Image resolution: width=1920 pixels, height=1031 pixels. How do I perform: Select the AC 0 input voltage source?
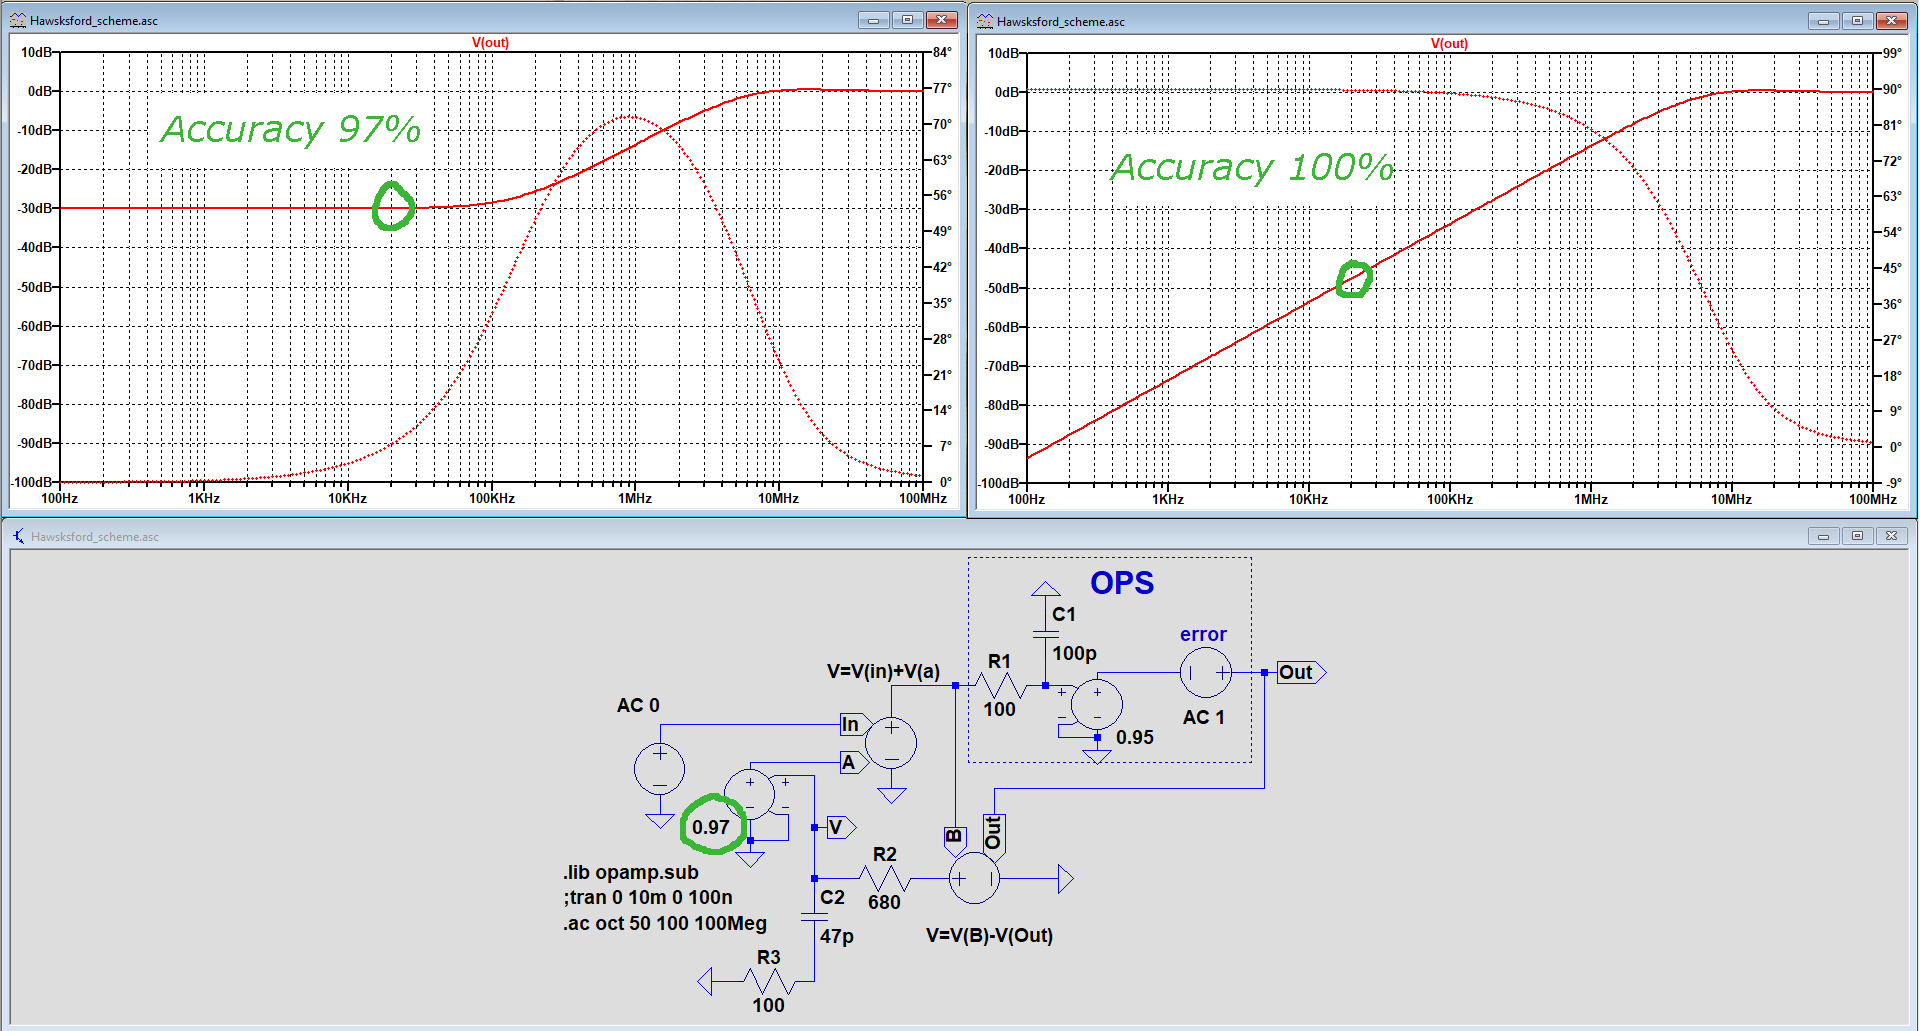pos(659,769)
